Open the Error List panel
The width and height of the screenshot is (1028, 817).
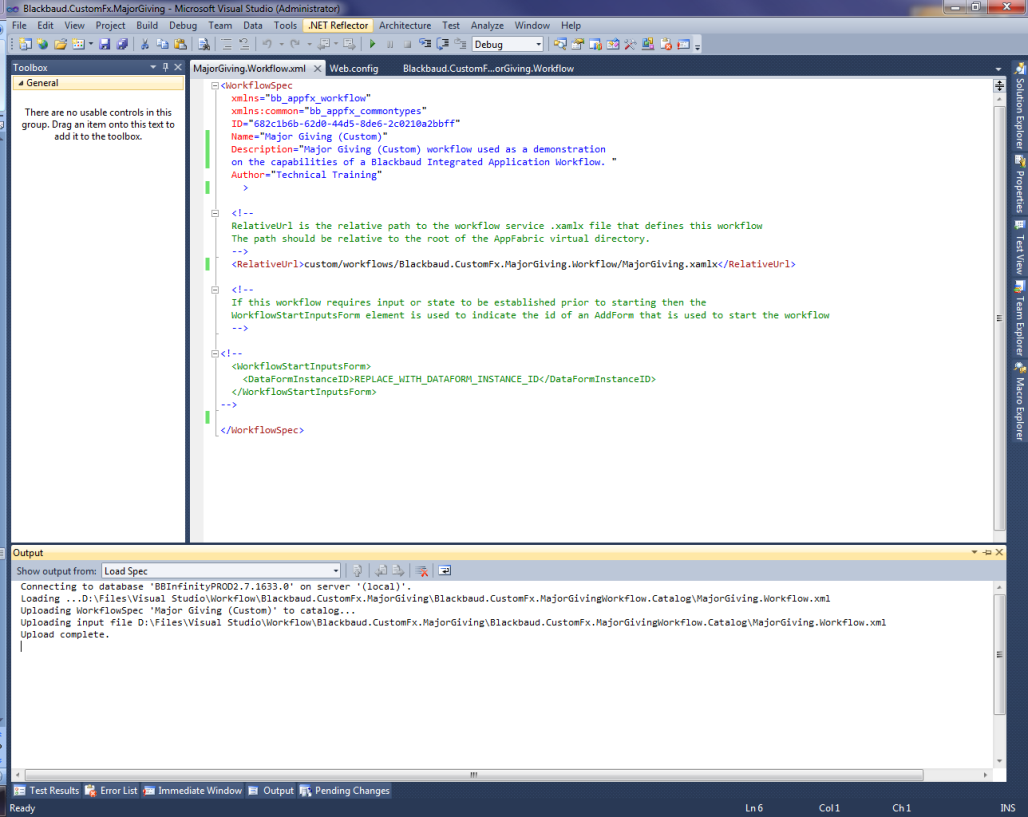112,791
